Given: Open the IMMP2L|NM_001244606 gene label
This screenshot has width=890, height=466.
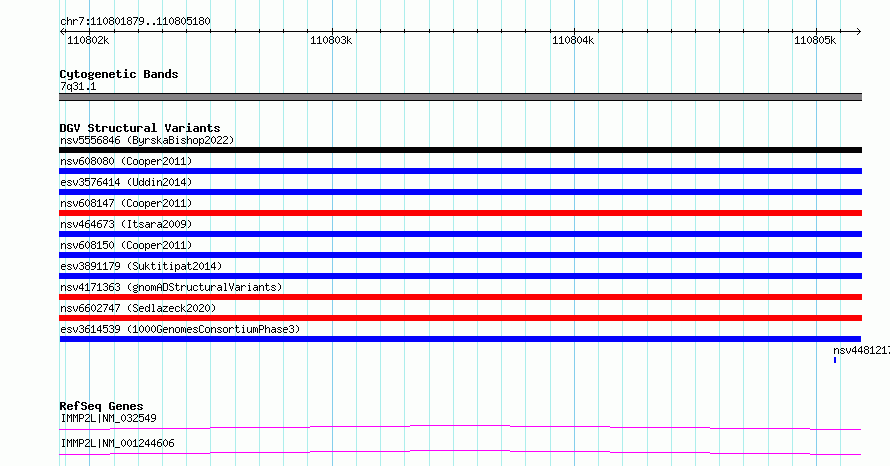Looking at the screenshot, I should pyautogui.click(x=117, y=443).
